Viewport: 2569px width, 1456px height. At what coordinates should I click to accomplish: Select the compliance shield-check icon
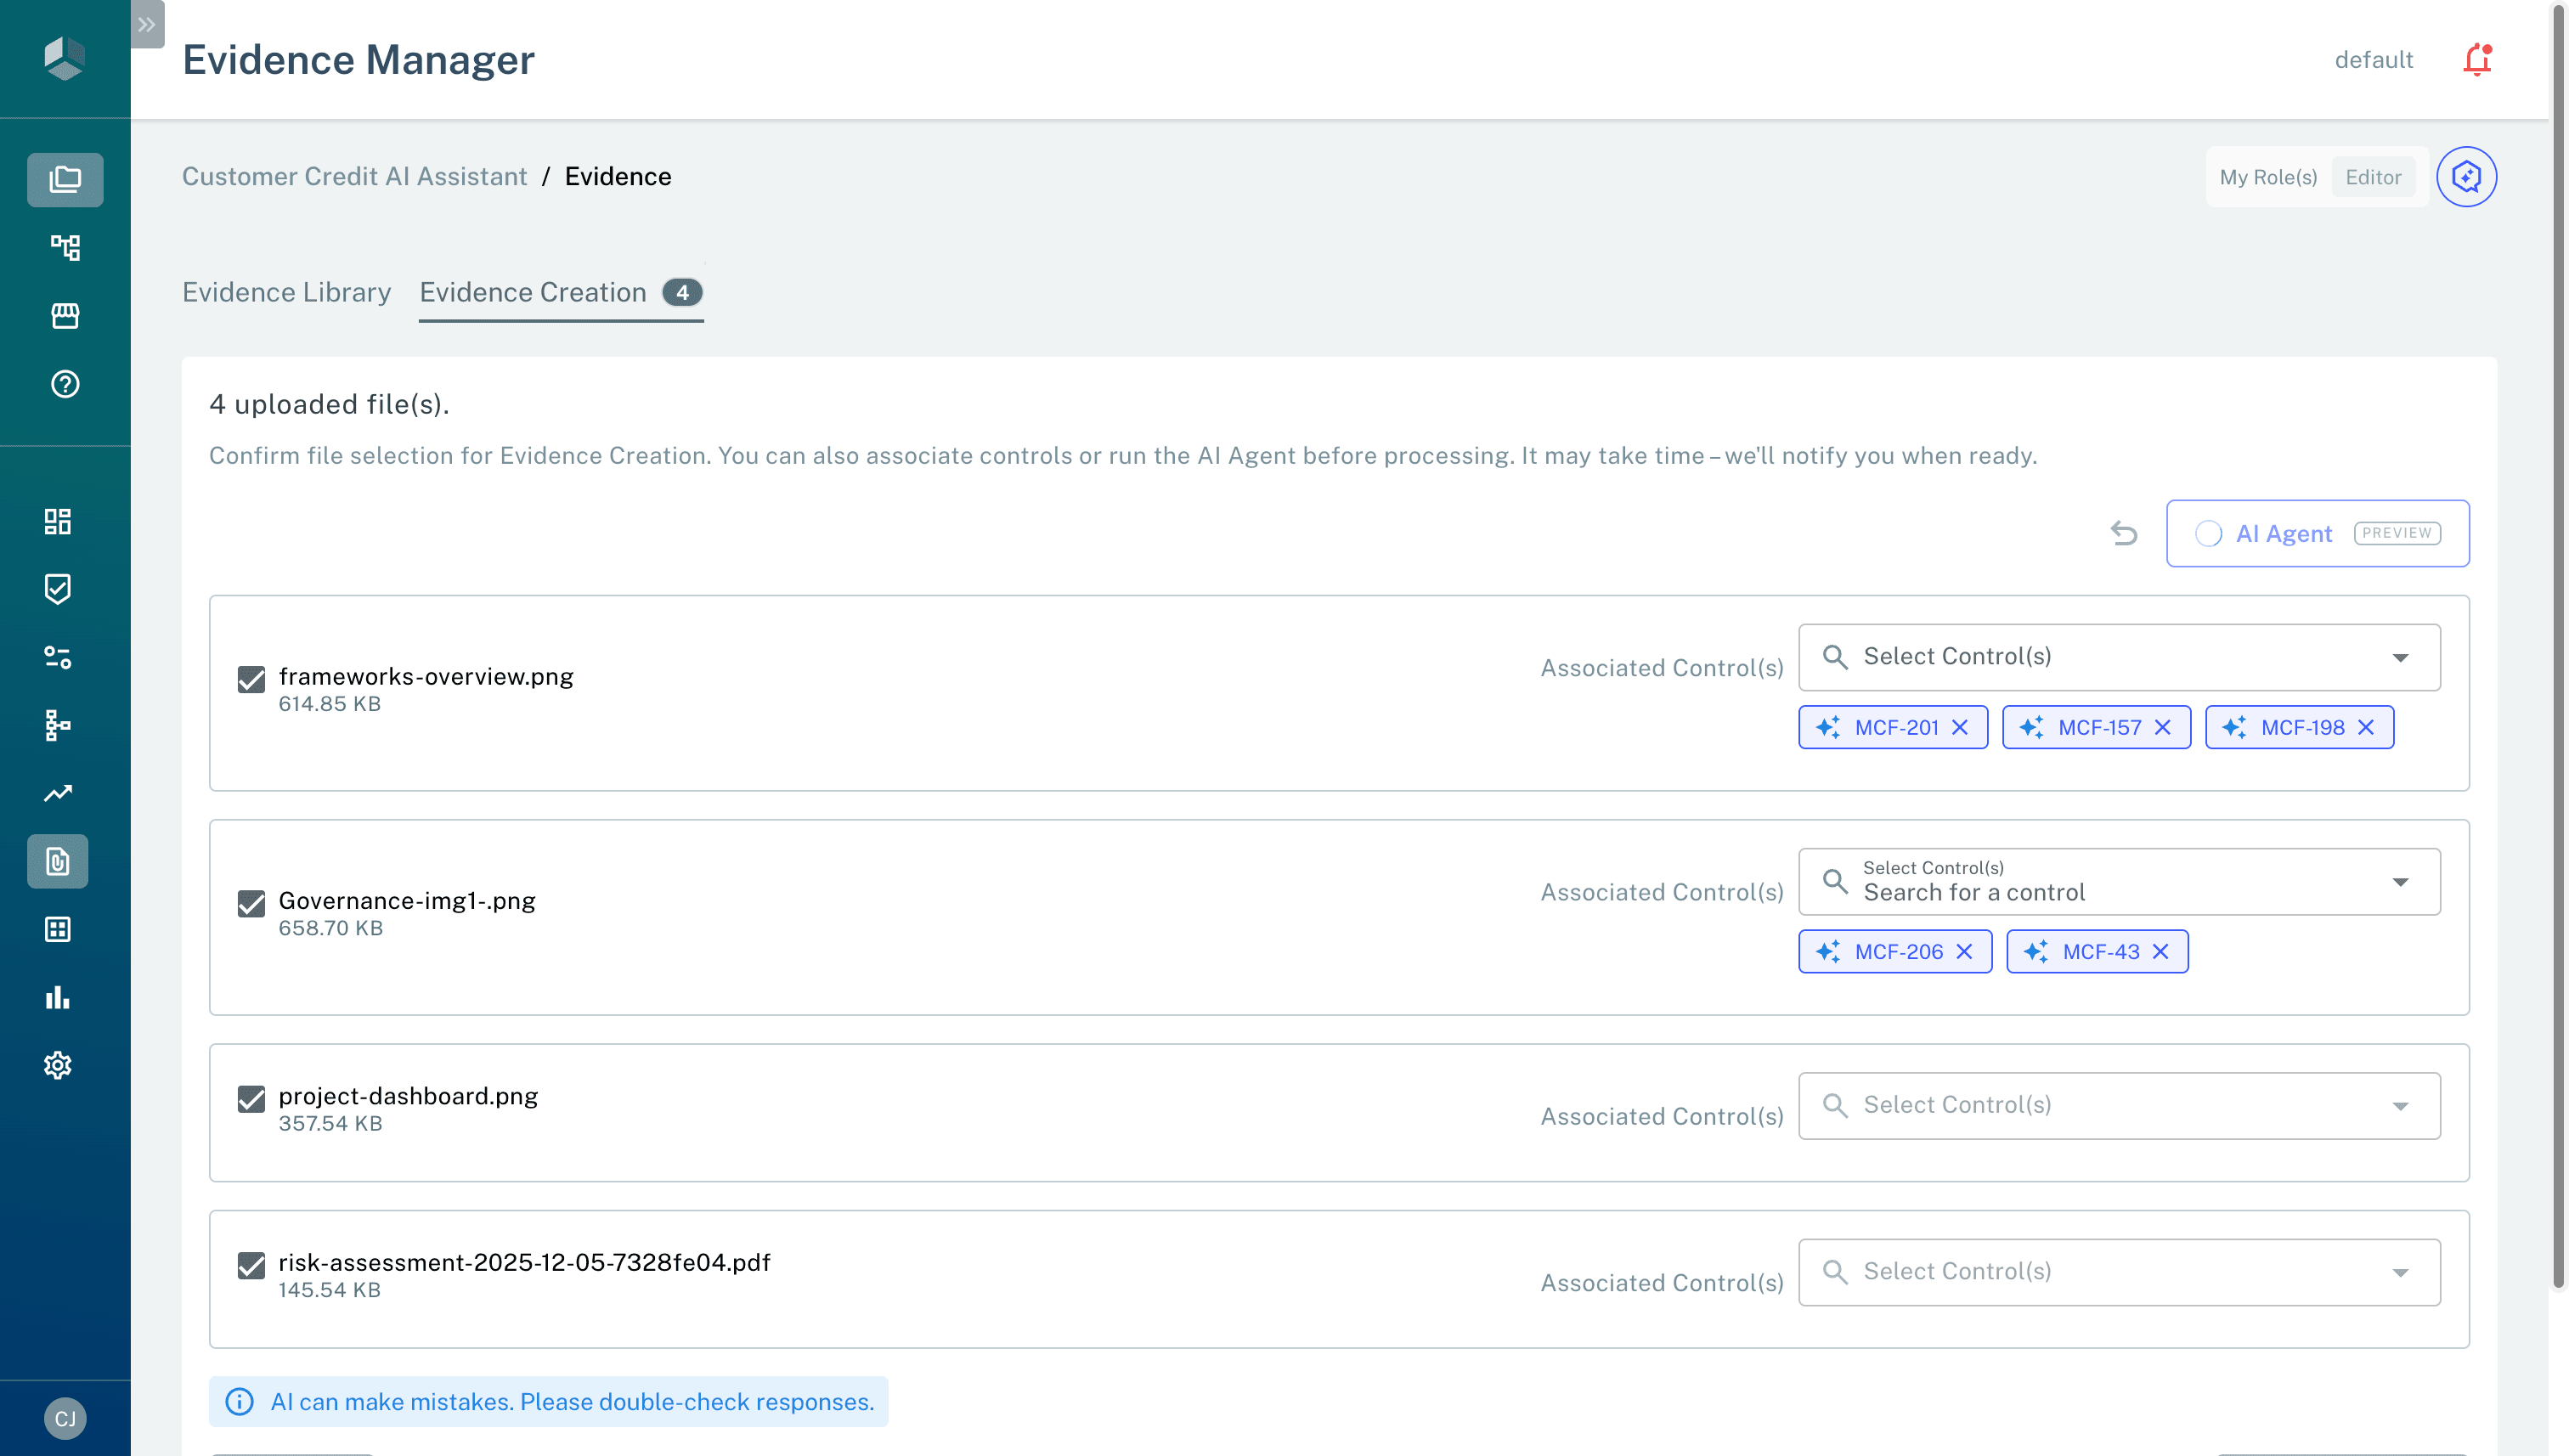57,588
